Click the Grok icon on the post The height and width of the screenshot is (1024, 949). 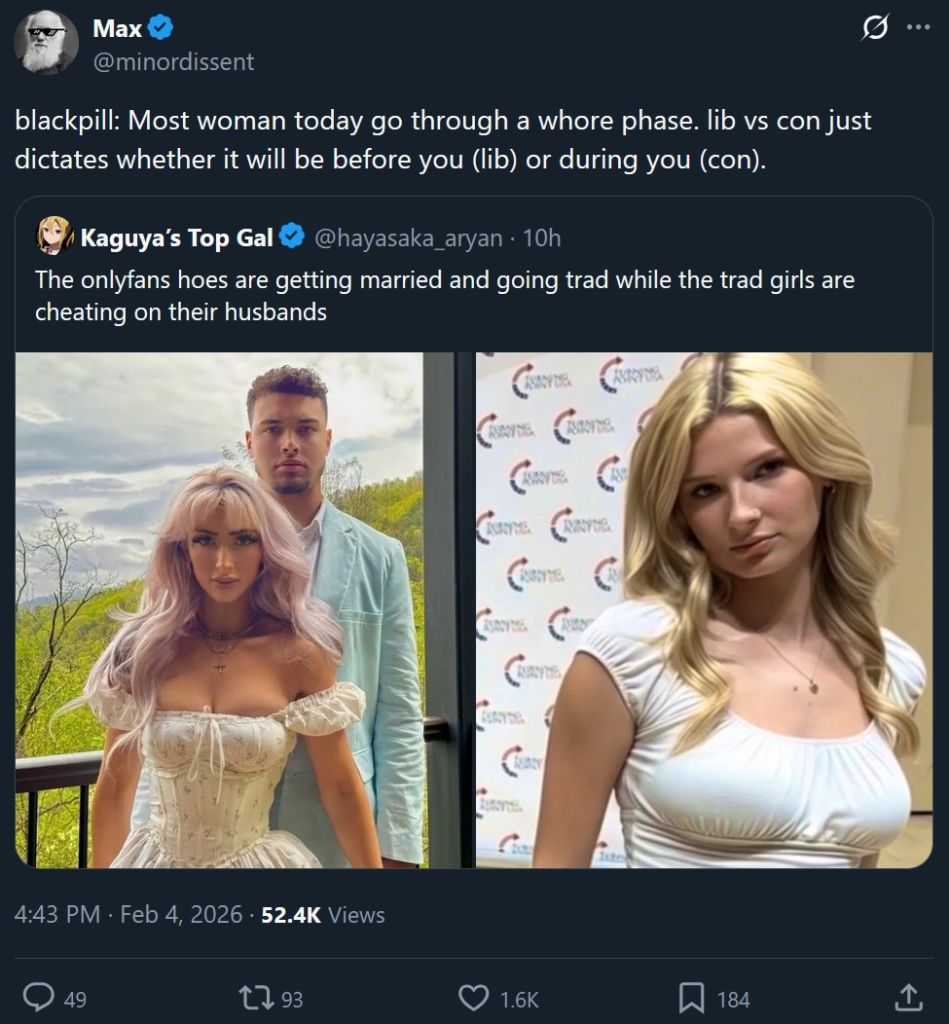[874, 30]
